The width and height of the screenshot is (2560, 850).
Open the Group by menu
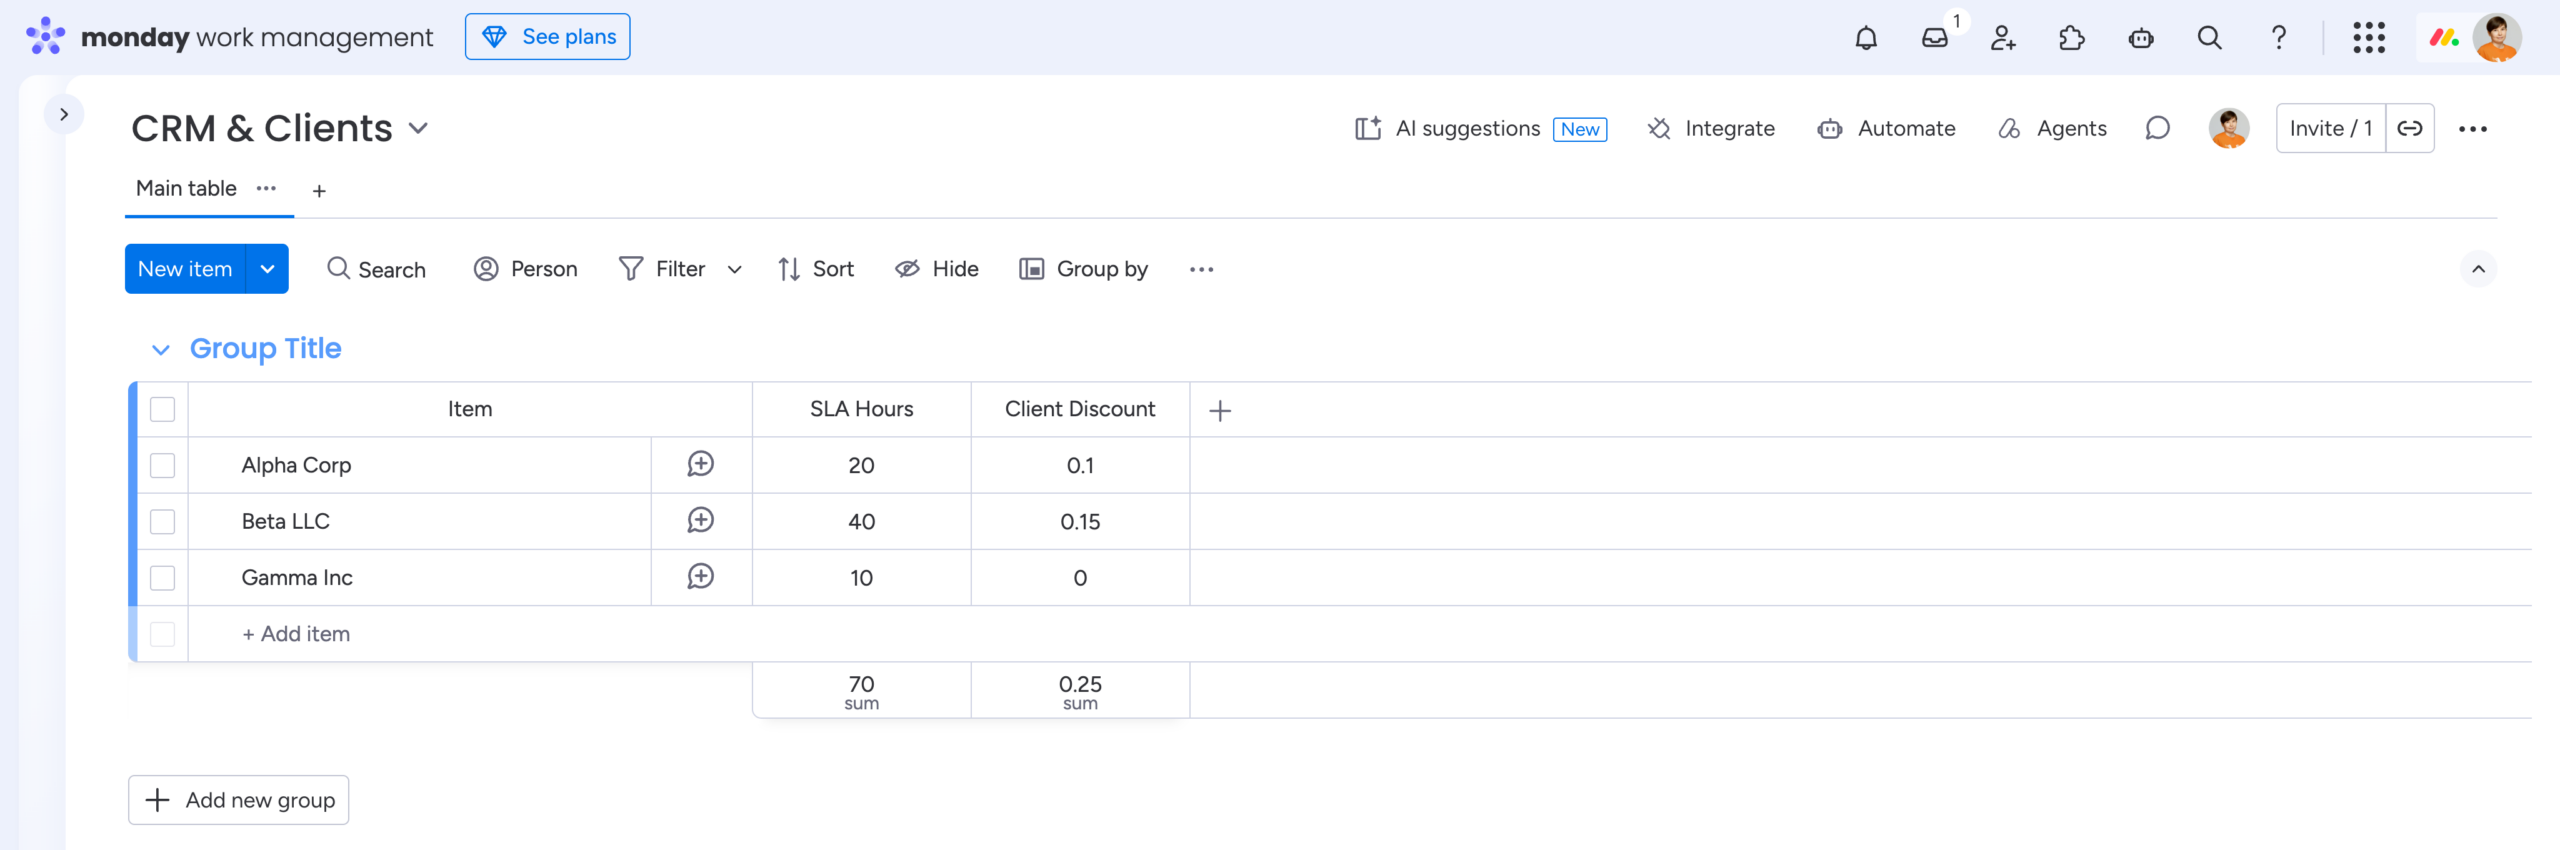click(x=1083, y=269)
